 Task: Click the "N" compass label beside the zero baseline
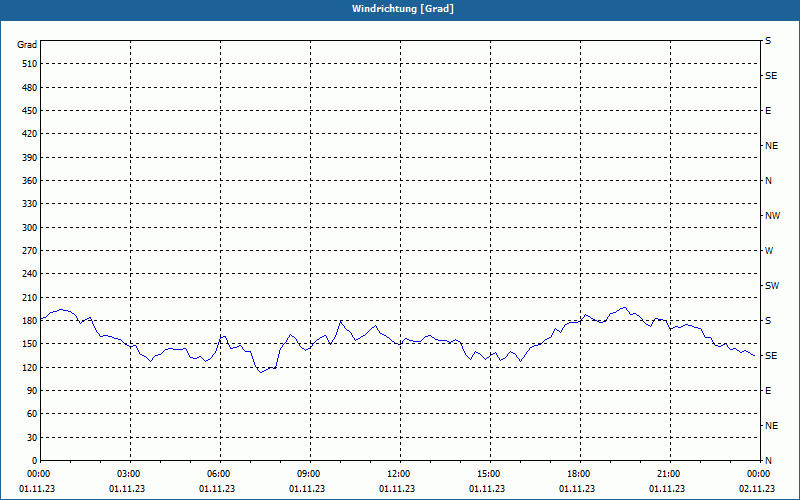(768, 461)
